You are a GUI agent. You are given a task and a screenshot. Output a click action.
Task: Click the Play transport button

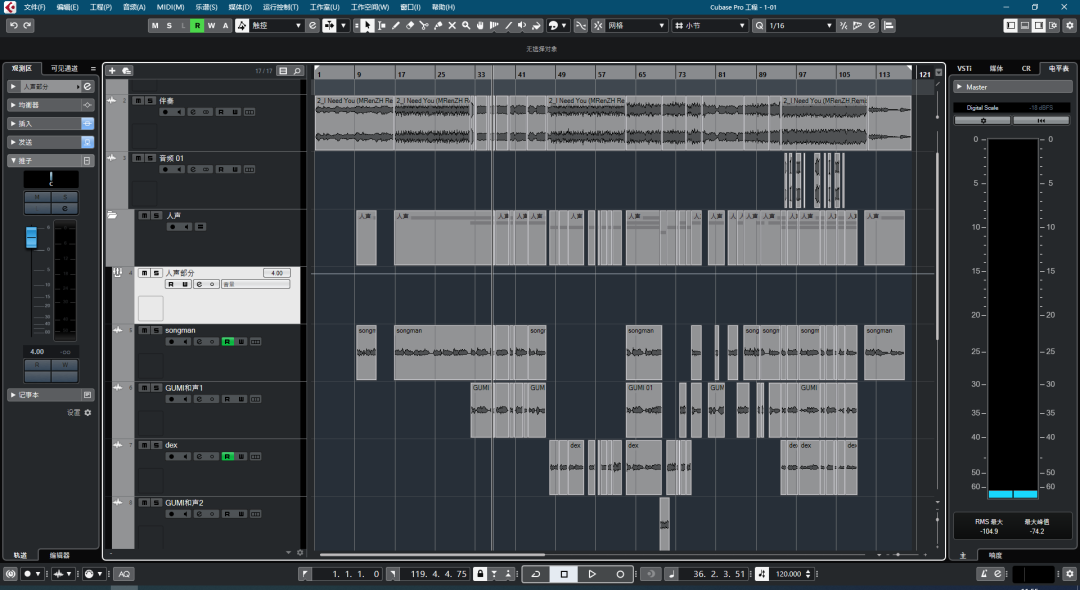pos(592,573)
